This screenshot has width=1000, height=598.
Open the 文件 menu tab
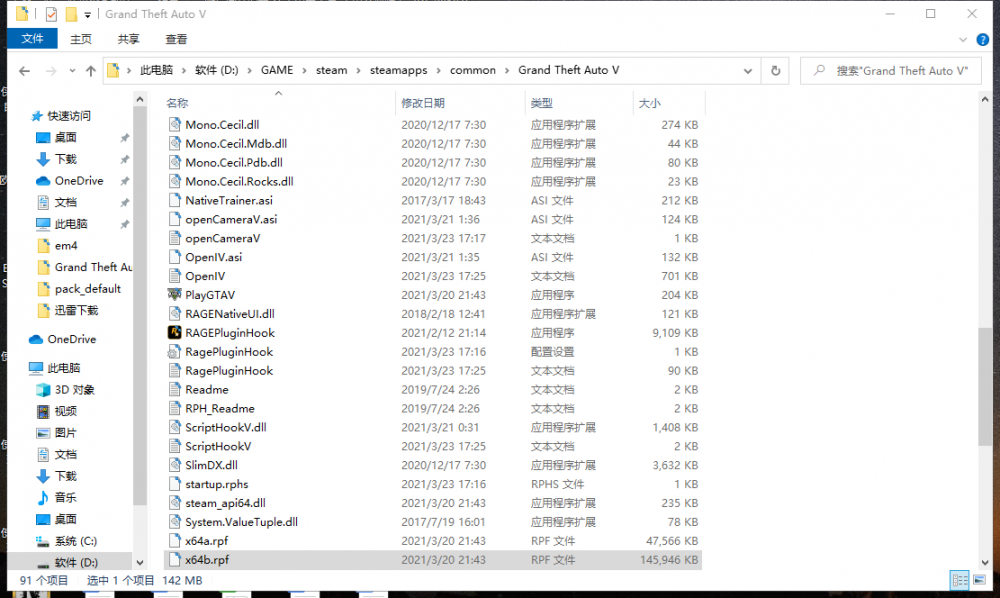pyautogui.click(x=32, y=39)
